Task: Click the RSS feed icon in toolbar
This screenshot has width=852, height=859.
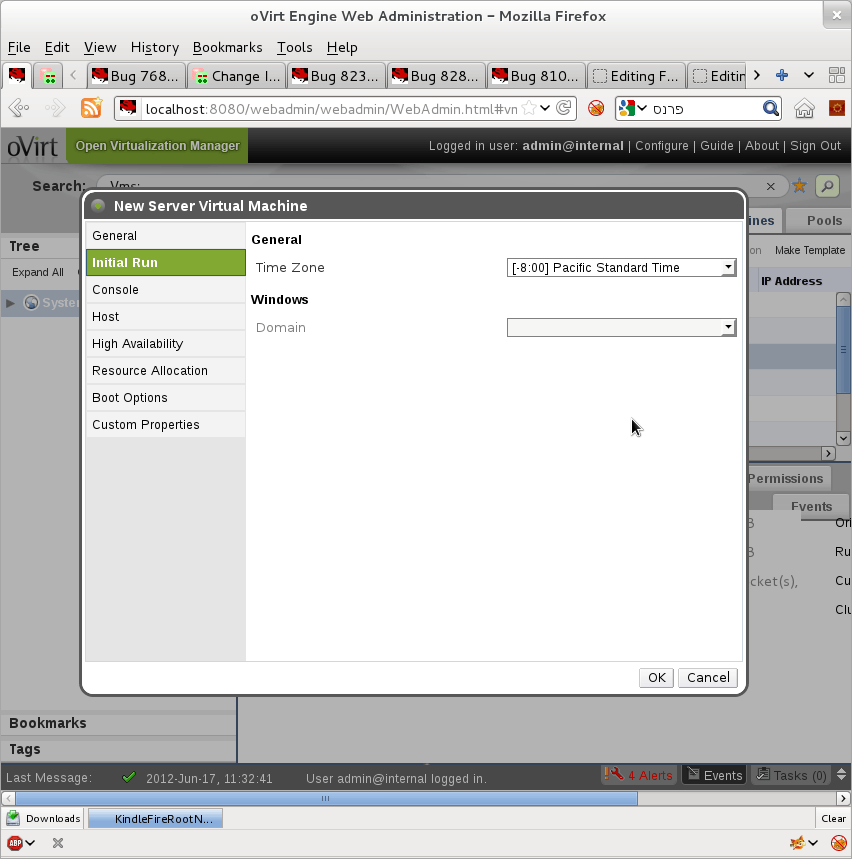Action: click(91, 108)
